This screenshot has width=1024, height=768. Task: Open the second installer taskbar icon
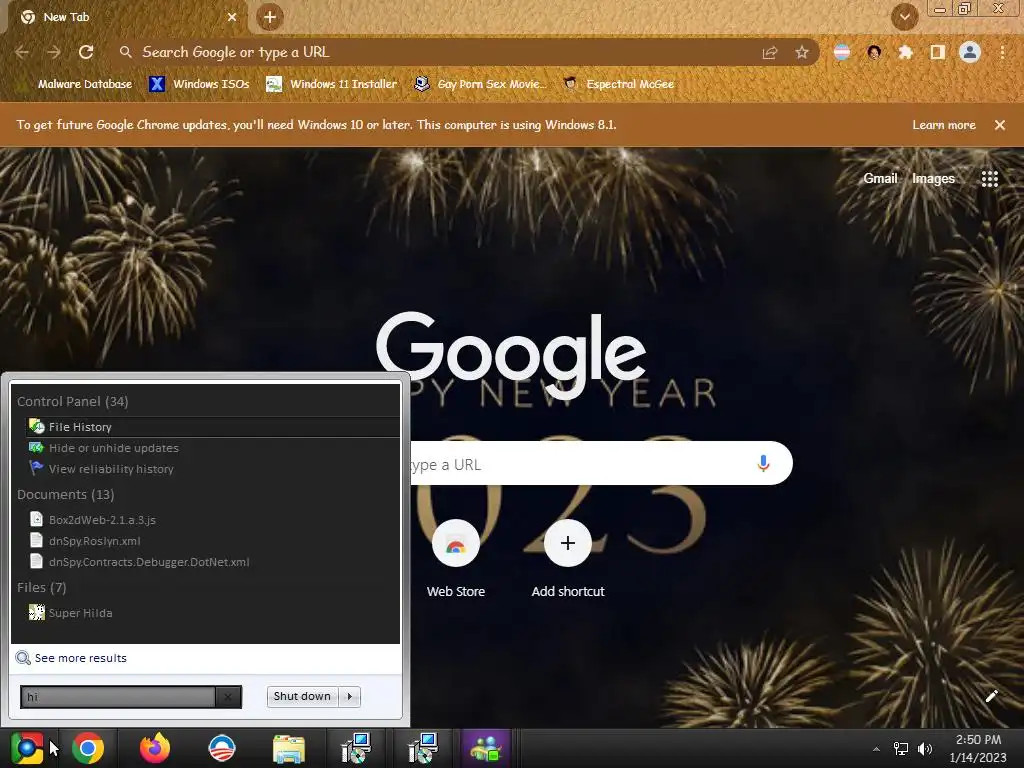423,748
